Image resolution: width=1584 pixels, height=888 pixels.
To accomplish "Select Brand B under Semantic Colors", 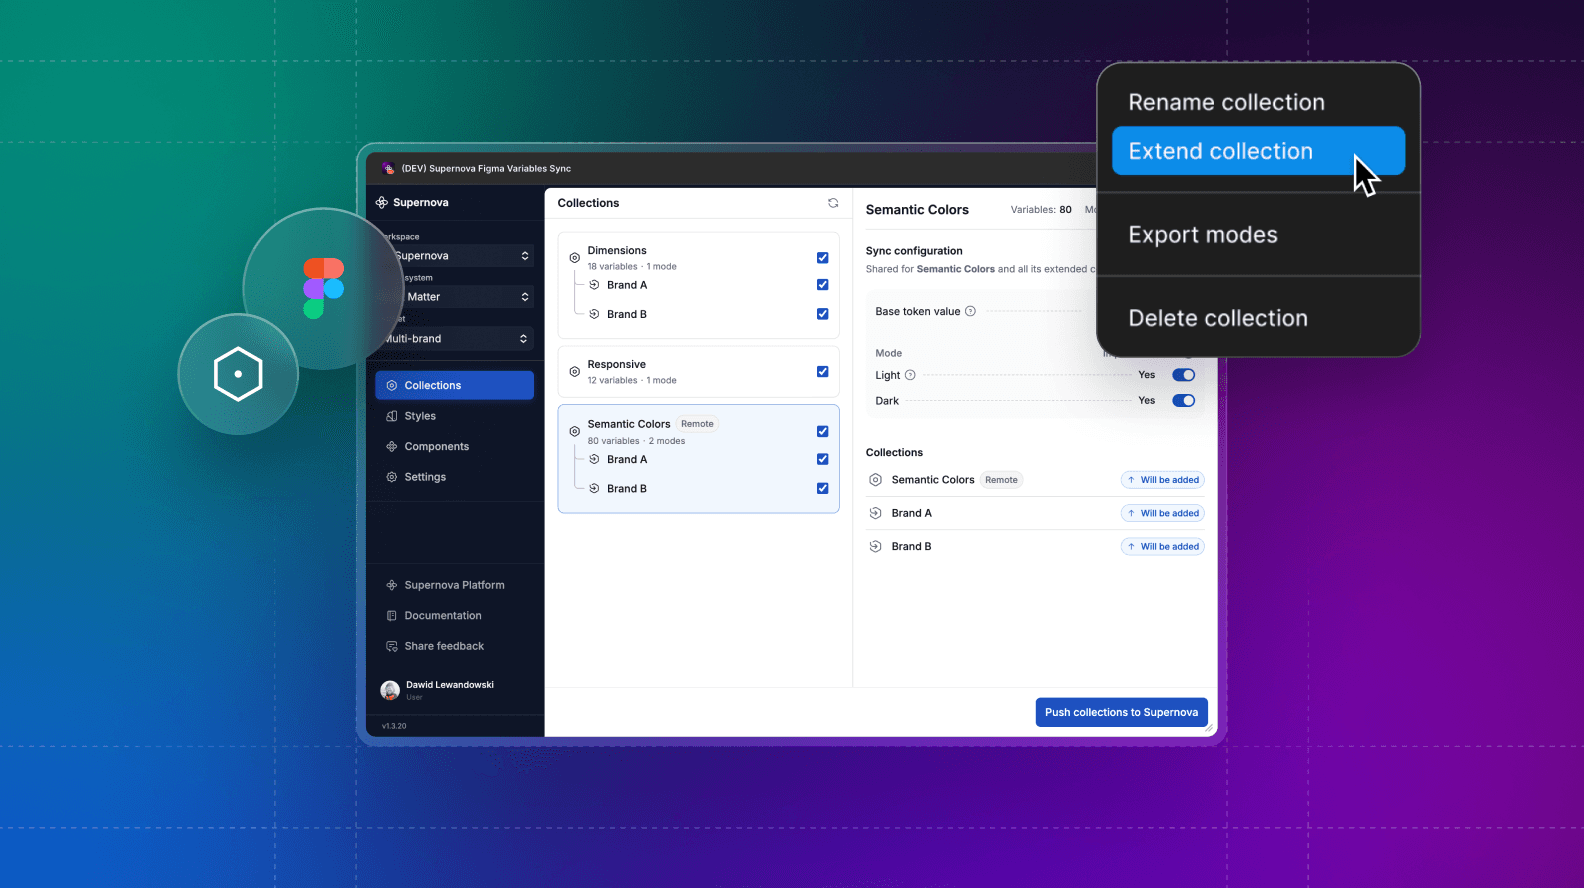I will tap(627, 489).
